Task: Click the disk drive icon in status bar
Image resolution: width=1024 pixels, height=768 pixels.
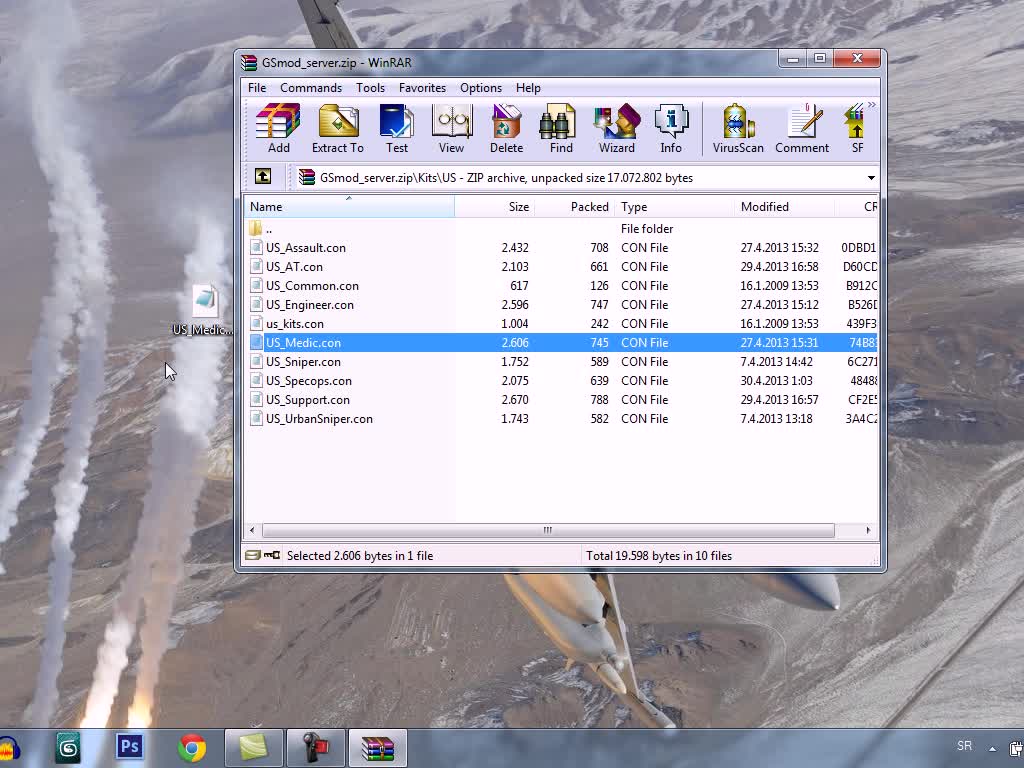Action: (x=252, y=555)
